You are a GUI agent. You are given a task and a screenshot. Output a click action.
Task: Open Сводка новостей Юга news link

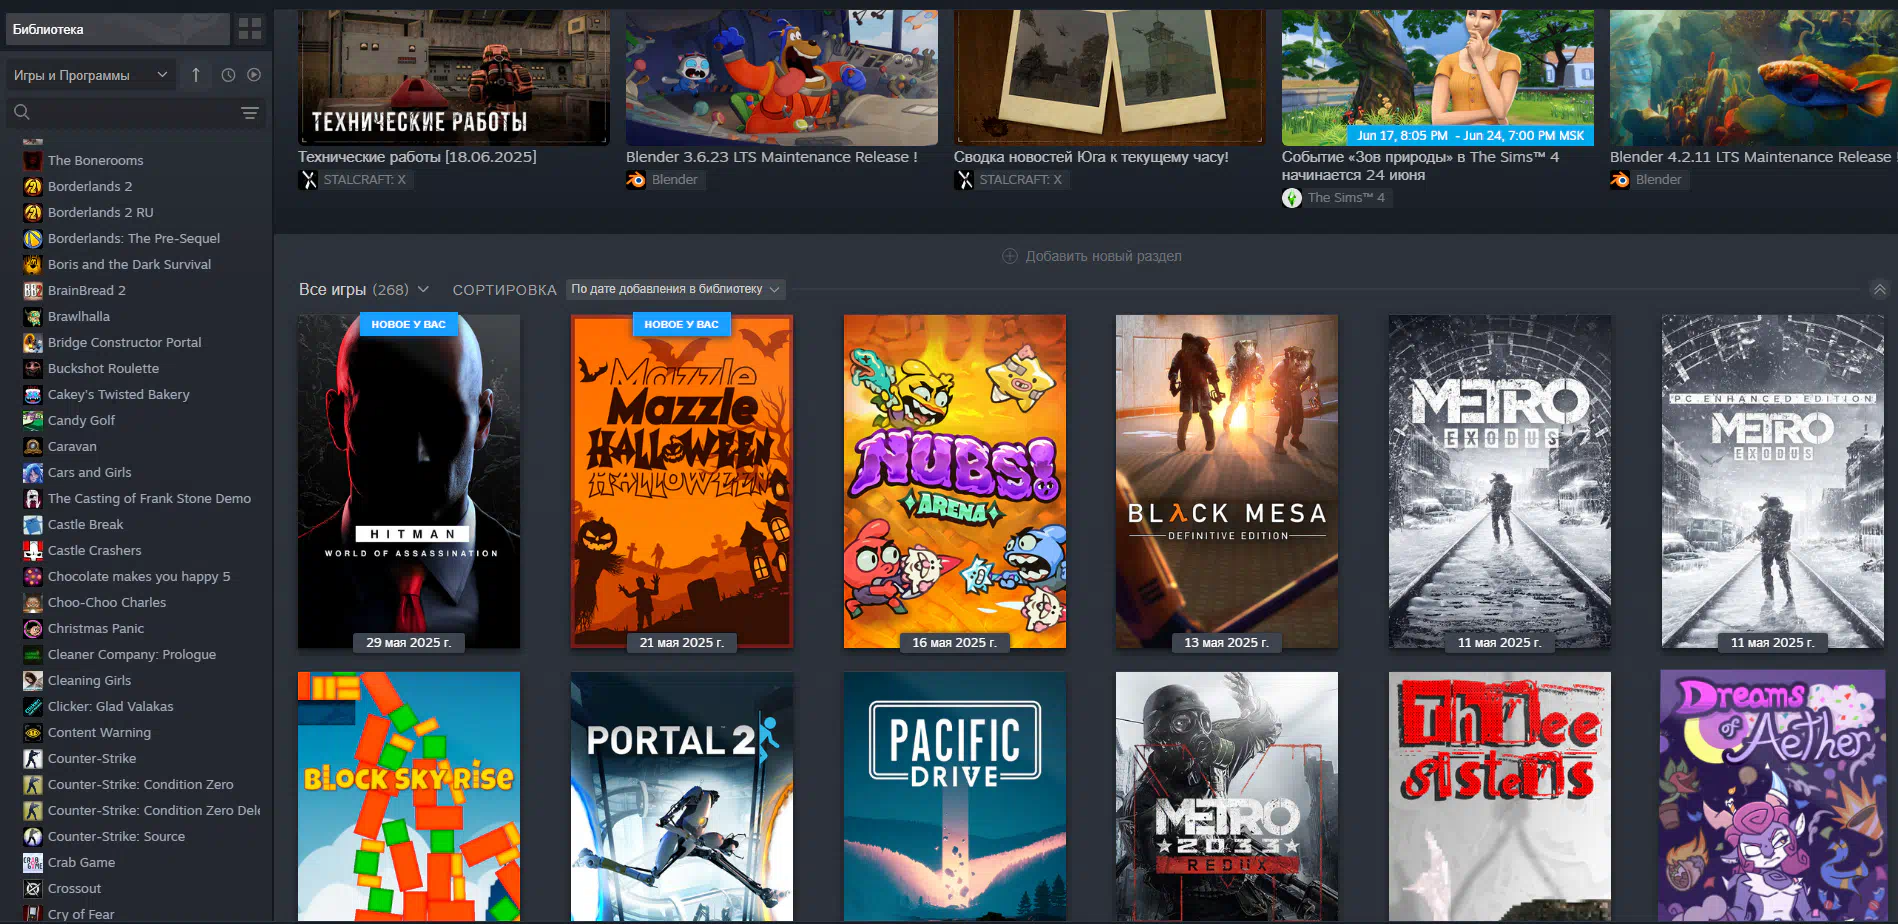click(x=1091, y=157)
